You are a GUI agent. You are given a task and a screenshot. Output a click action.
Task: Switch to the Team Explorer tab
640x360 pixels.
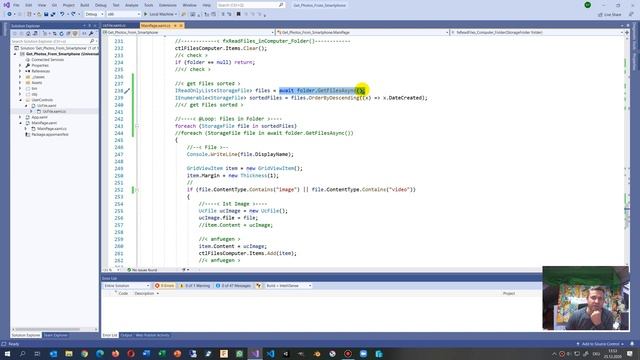55,335
